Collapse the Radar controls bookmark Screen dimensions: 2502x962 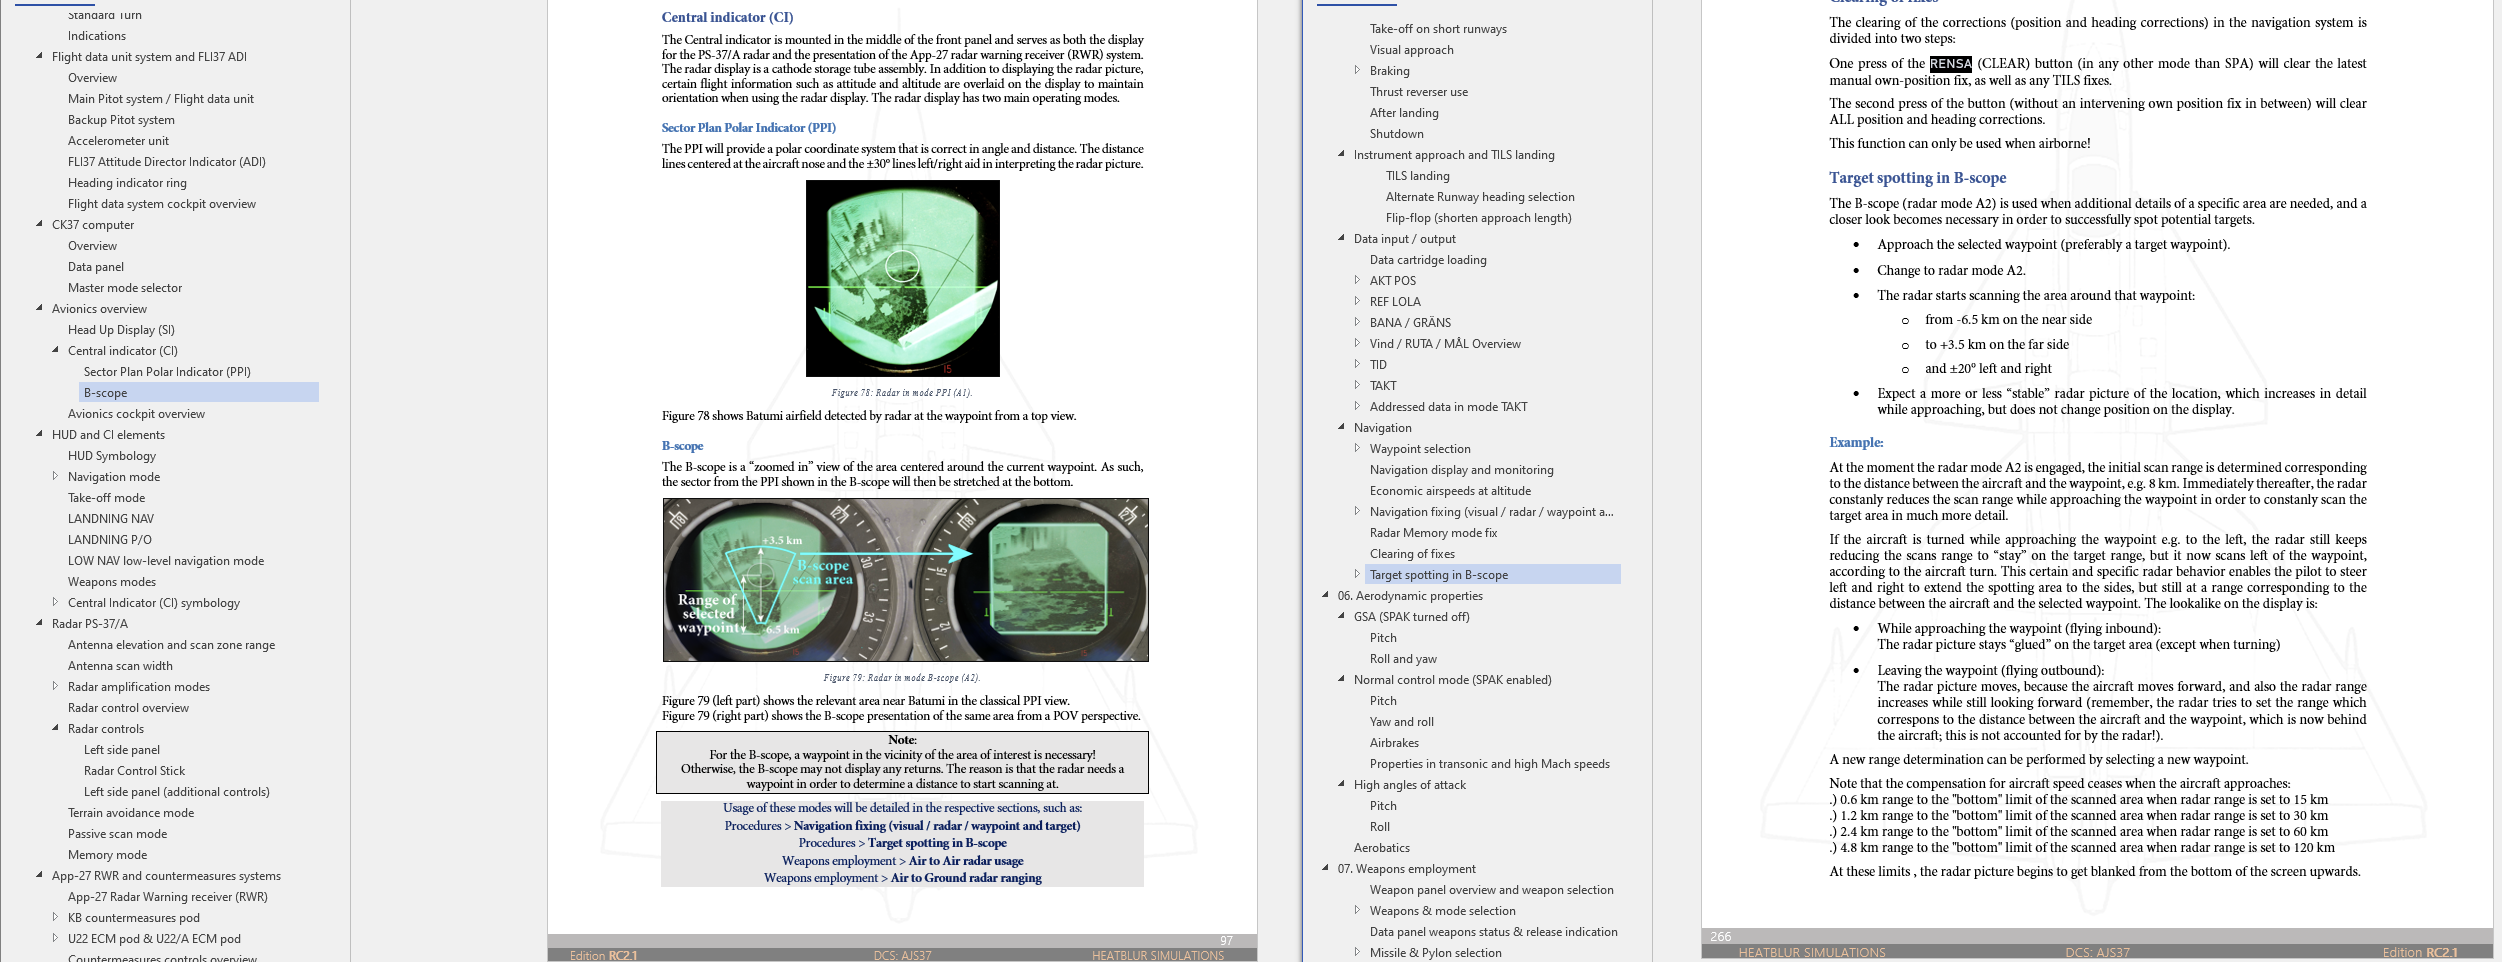coord(55,728)
